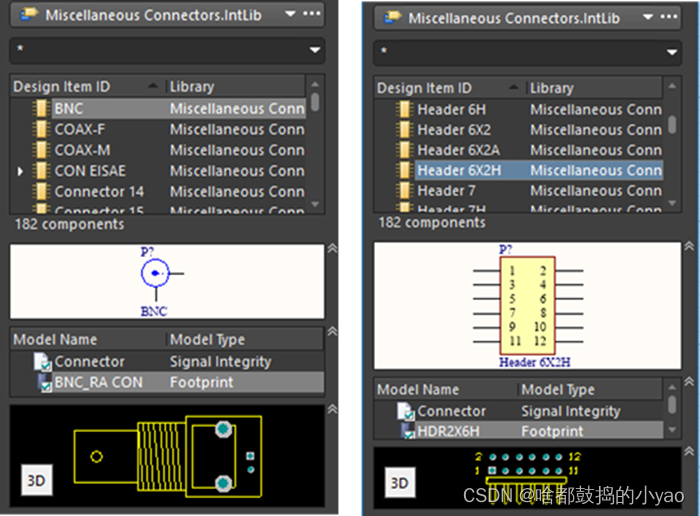Viewport: 700px width, 516px height.
Task: Toggle 3D view of BNC footprint preview
Action: pos(35,480)
